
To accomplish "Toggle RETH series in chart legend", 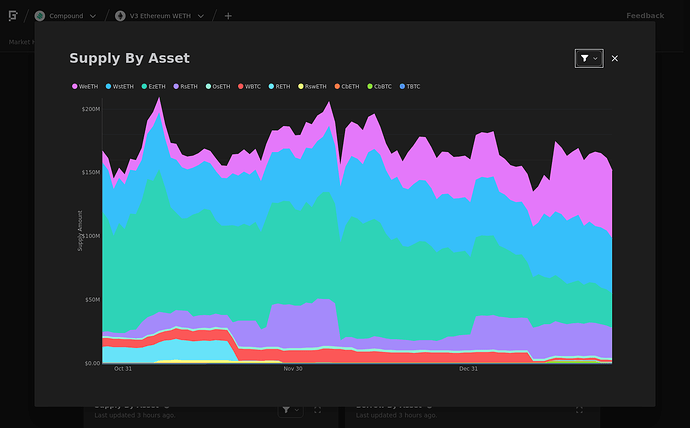I will [279, 87].
